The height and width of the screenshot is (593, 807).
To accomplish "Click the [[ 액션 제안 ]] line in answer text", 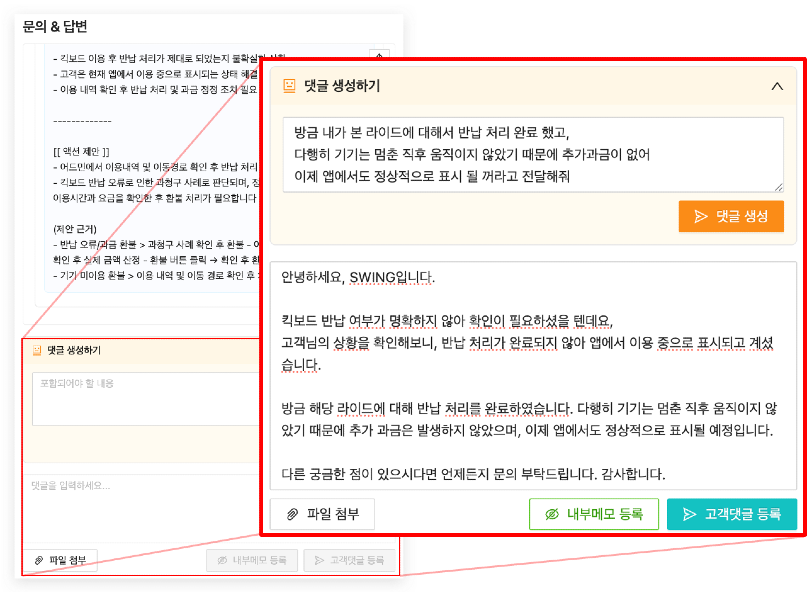I will click(82, 149).
